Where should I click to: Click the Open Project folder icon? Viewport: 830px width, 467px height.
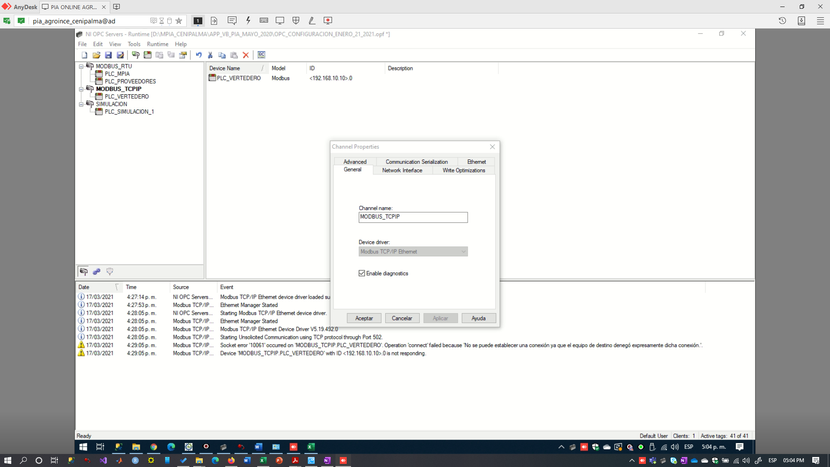[x=96, y=55]
